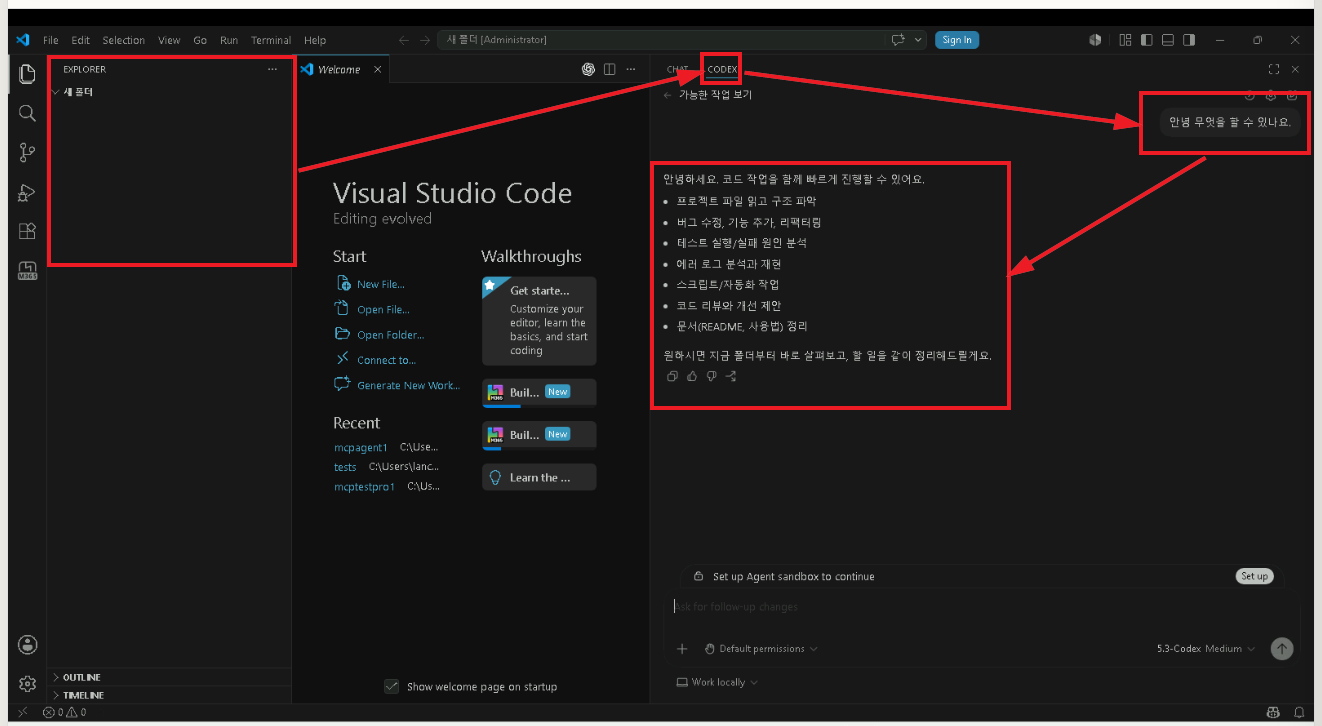This screenshot has height=726, width=1322.
Task: Open the chat dropdown arrow in title bar
Action: pyautogui.click(x=918, y=40)
